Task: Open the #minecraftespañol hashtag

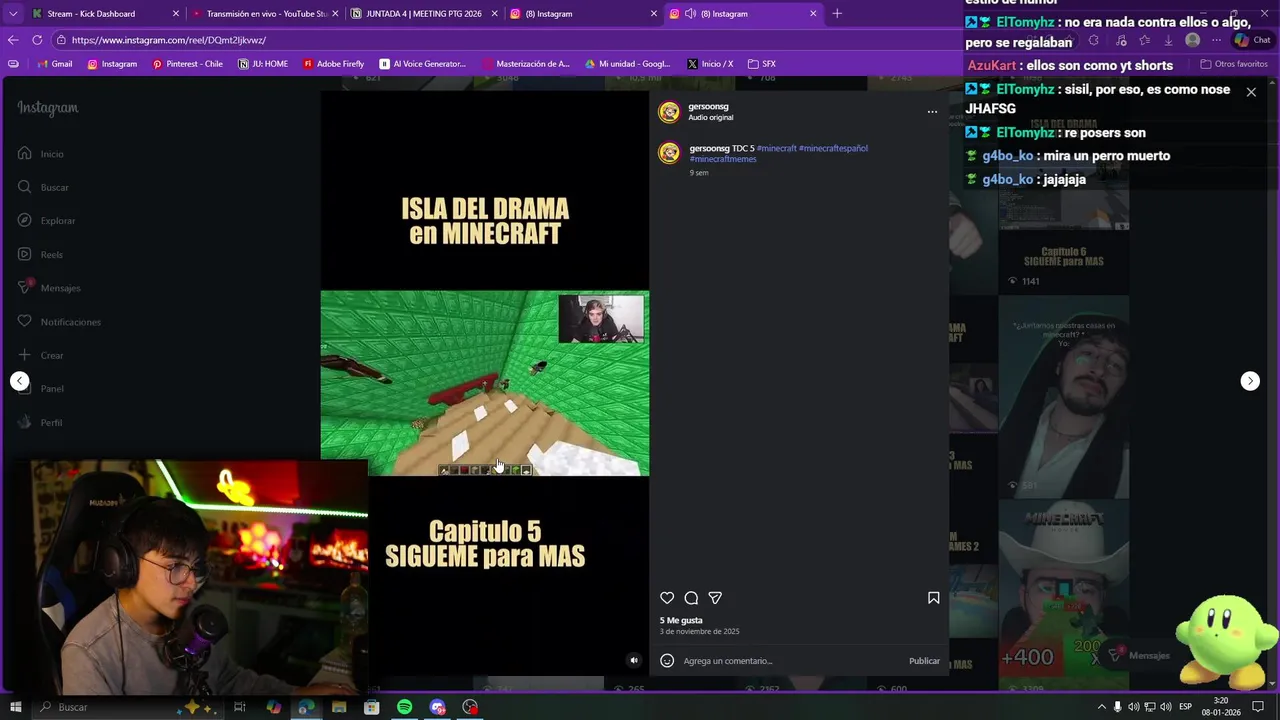Action: 833,148
